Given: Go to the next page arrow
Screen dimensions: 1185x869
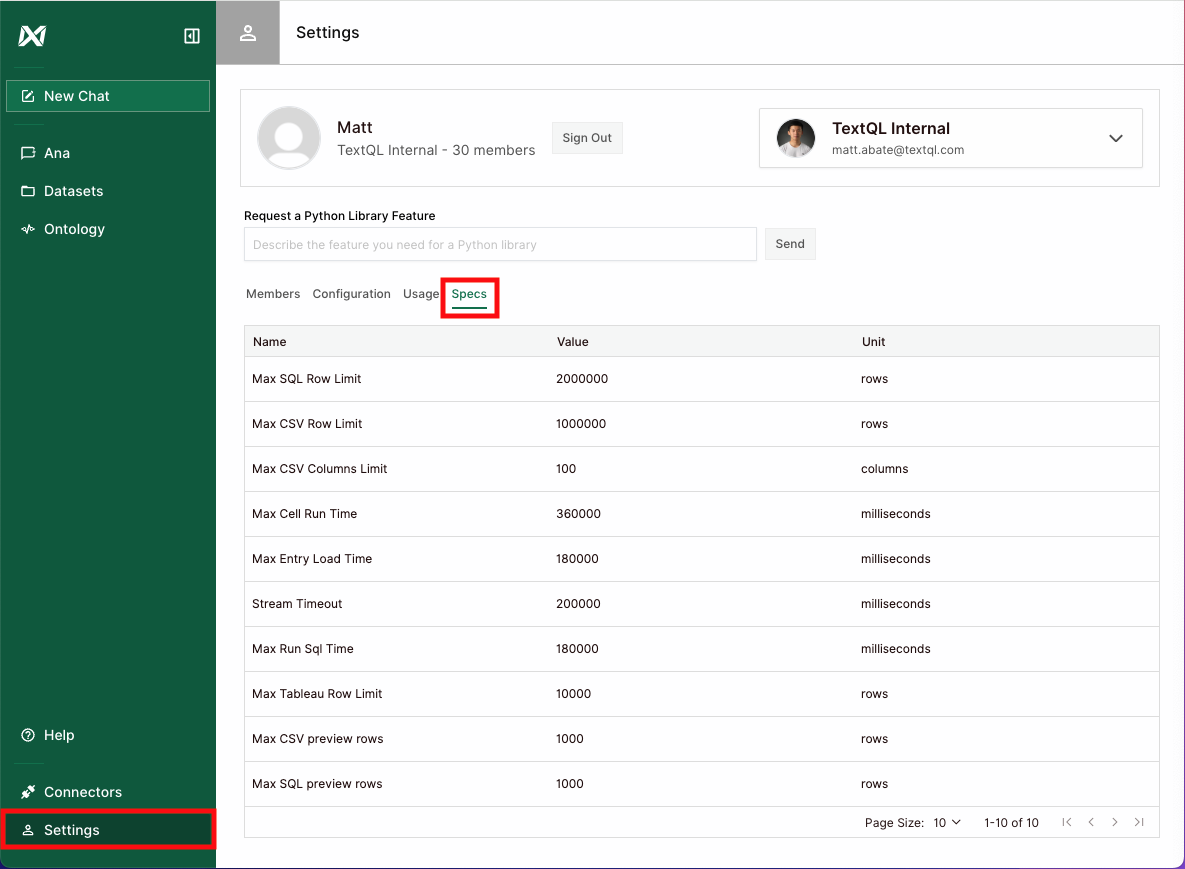Looking at the screenshot, I should 1115,822.
